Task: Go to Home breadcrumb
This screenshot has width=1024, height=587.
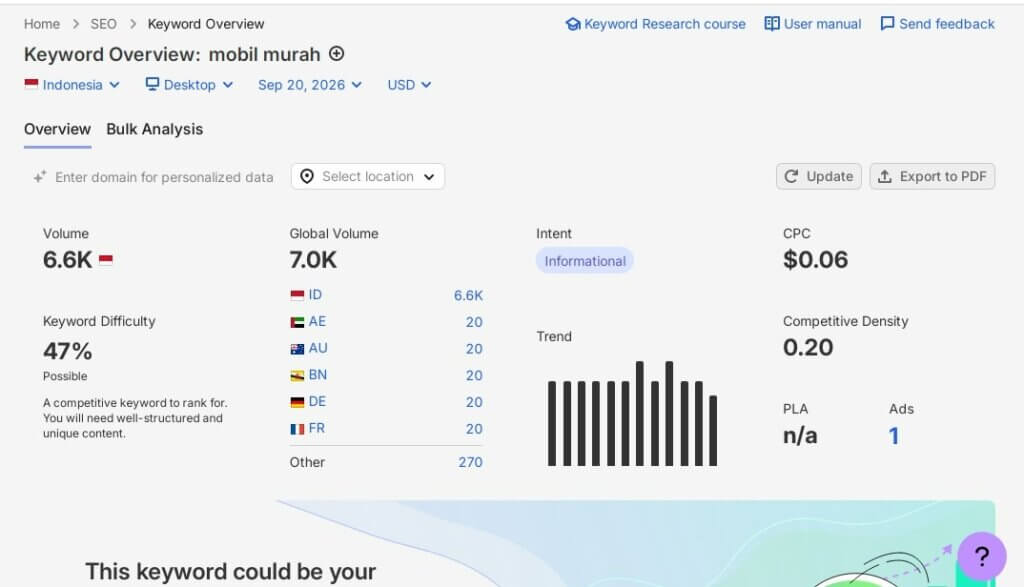Action: (x=42, y=24)
